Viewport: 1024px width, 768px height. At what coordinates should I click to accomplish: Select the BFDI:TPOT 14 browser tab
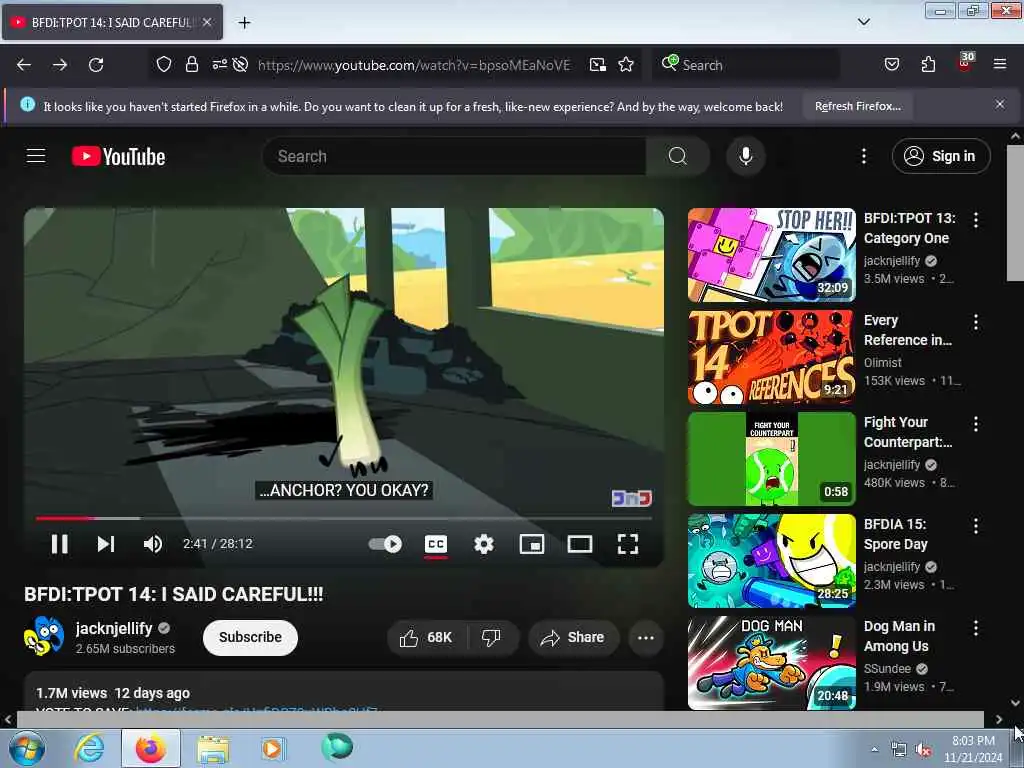point(112,22)
